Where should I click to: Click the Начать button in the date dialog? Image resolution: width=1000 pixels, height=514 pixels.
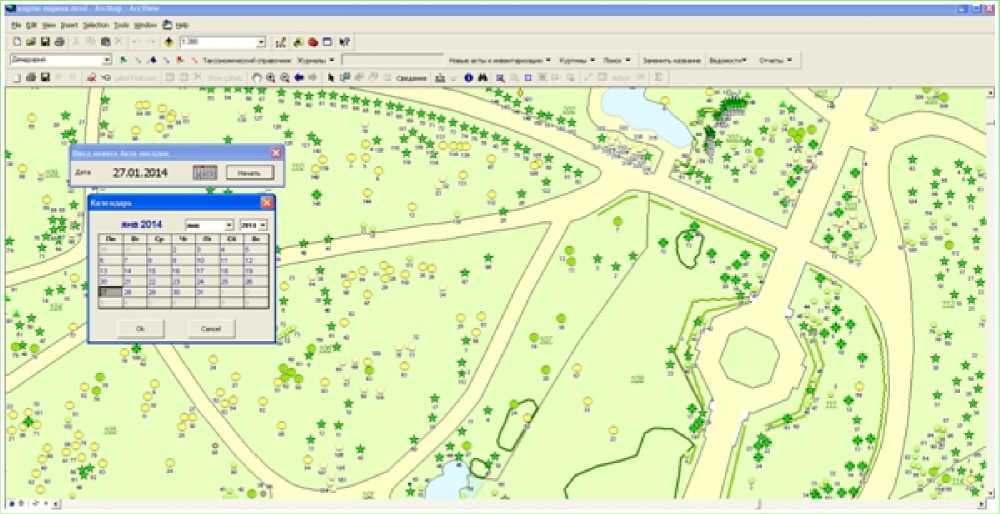(x=249, y=172)
